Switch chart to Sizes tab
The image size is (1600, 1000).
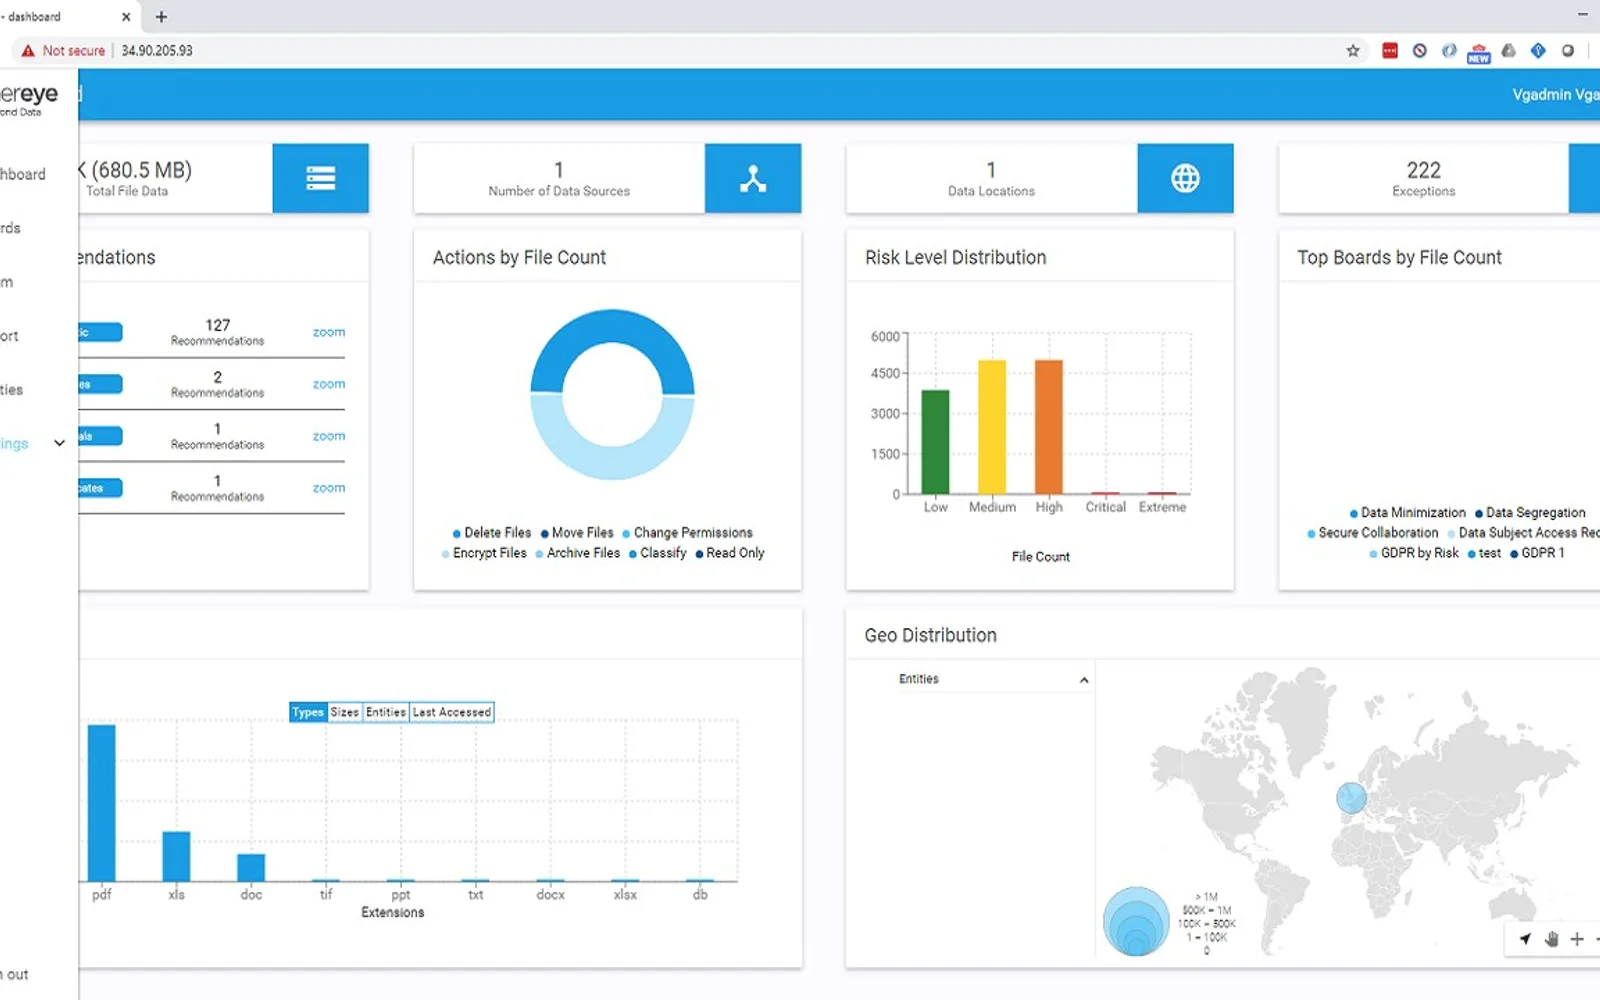pyautogui.click(x=345, y=712)
